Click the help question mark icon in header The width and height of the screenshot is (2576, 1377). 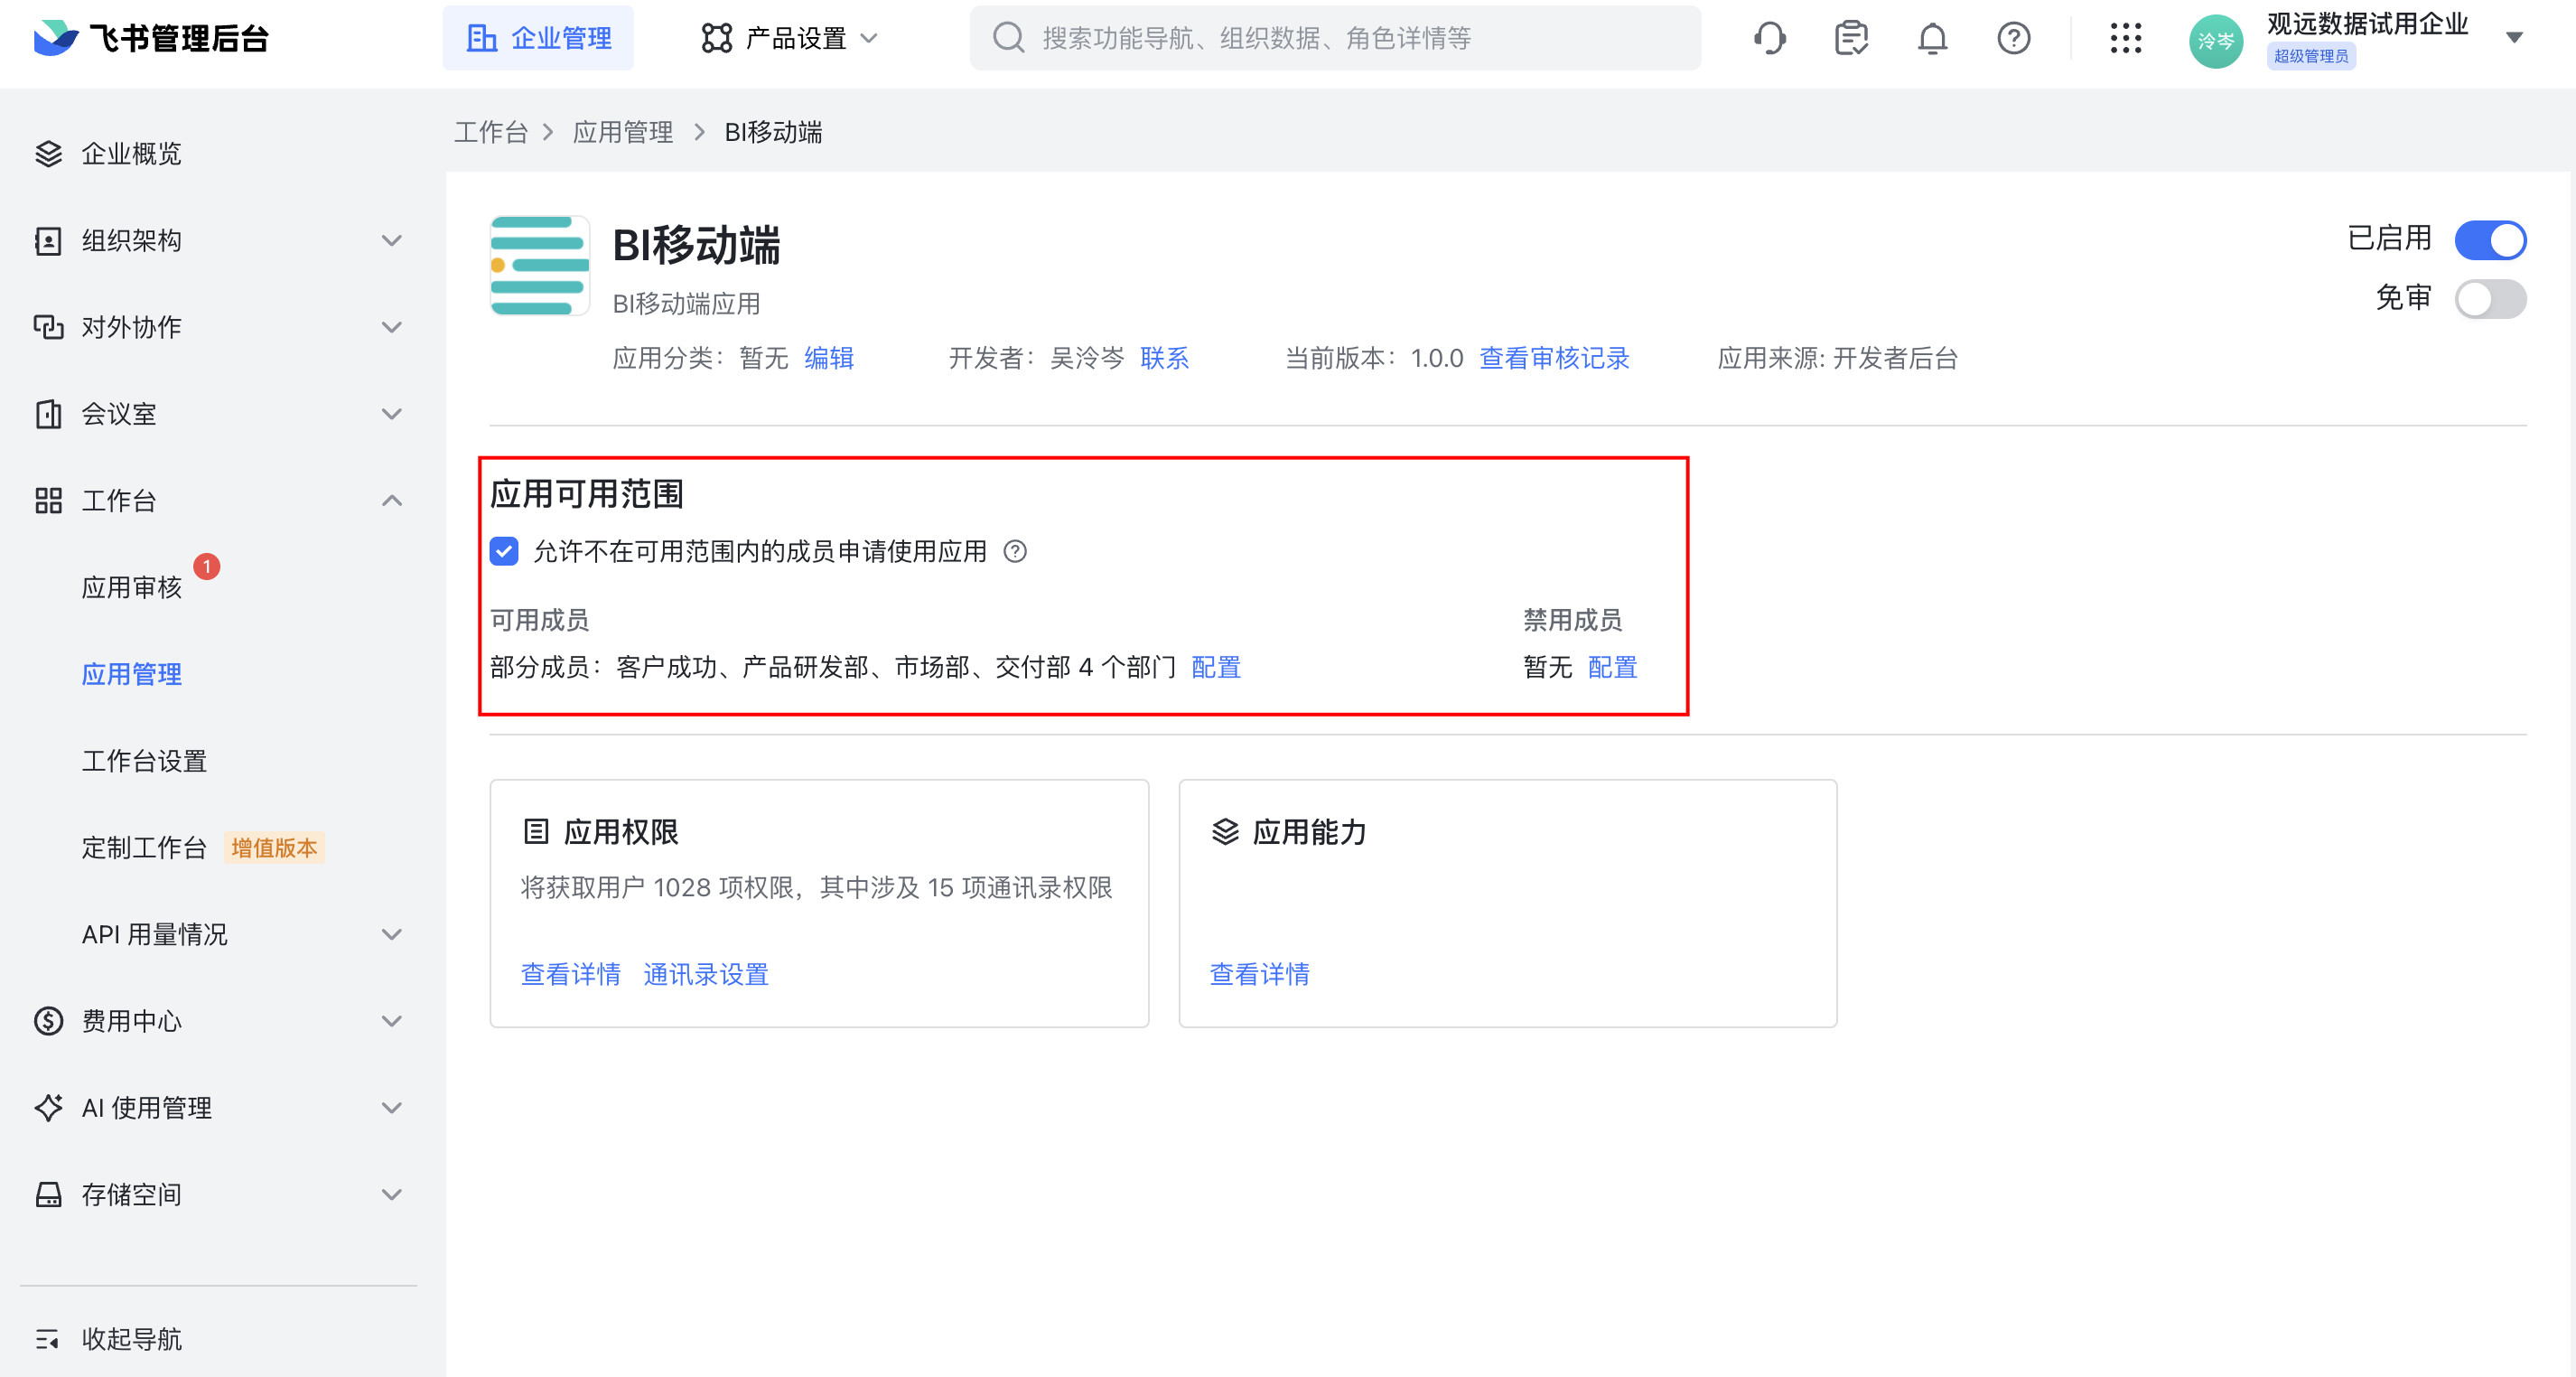click(x=2013, y=38)
